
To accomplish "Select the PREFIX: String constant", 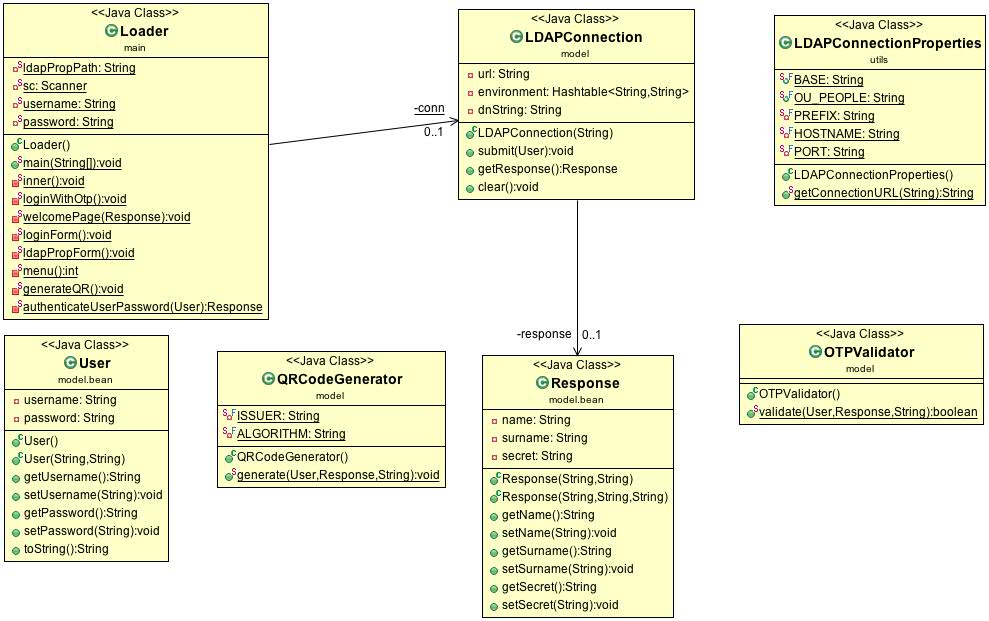I will (834, 116).
